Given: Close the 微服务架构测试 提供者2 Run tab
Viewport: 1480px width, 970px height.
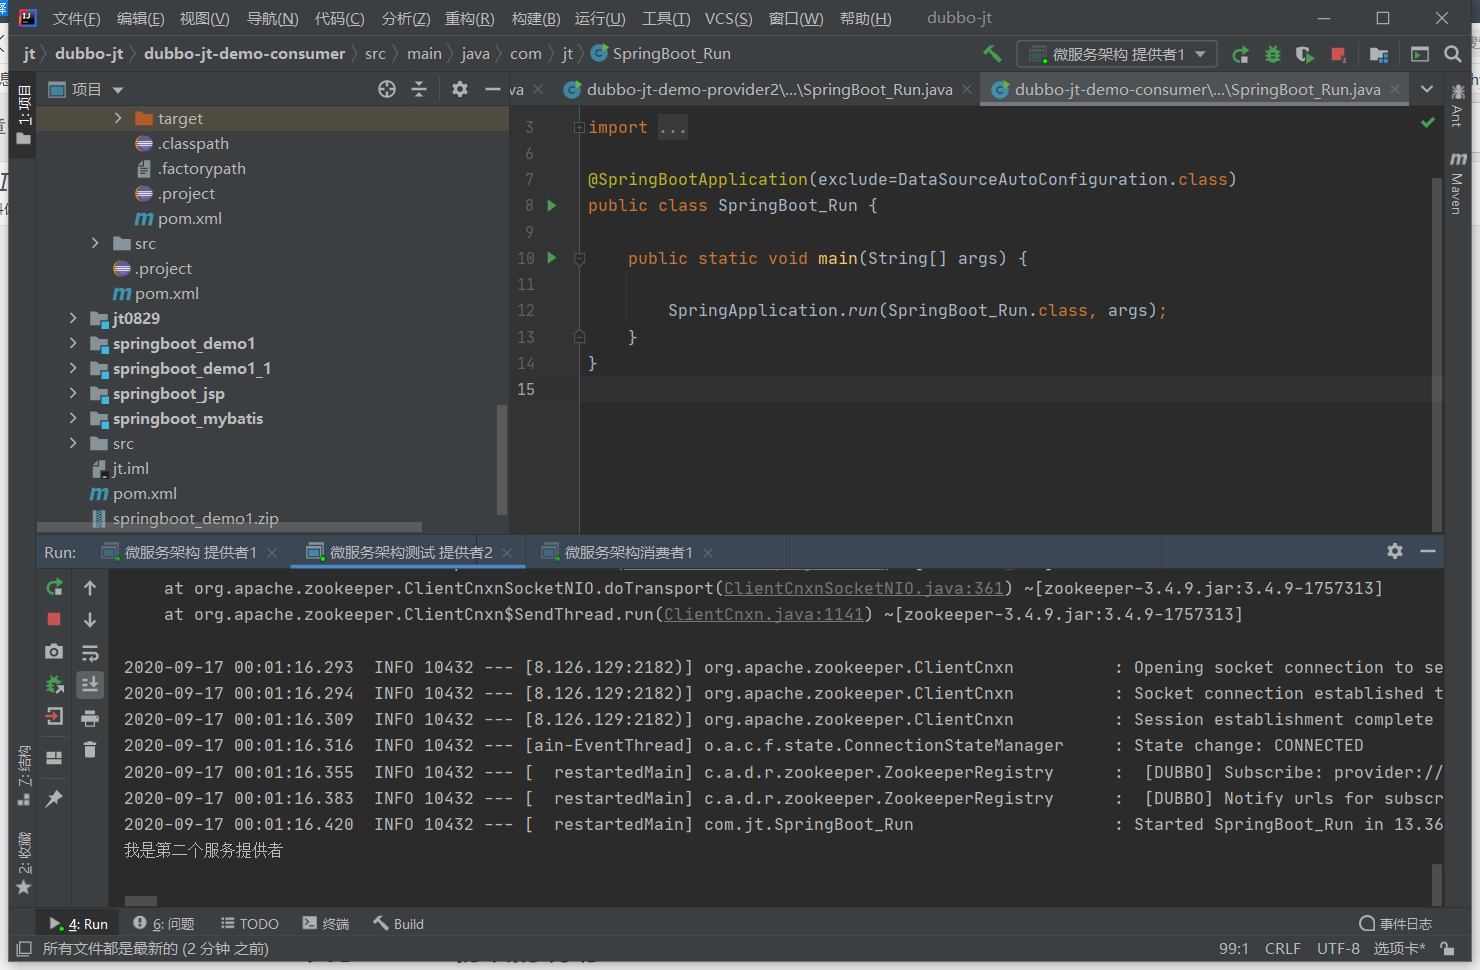Looking at the screenshot, I should 507,552.
